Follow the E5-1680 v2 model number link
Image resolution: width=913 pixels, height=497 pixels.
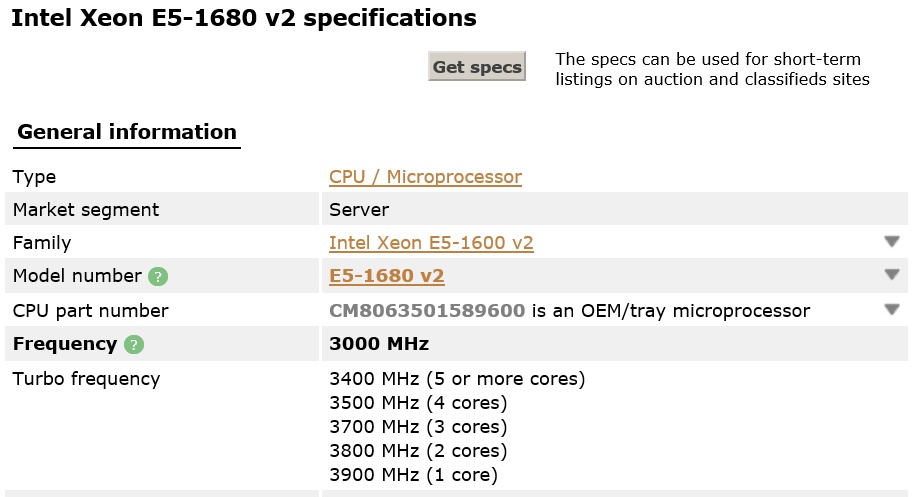click(x=387, y=276)
